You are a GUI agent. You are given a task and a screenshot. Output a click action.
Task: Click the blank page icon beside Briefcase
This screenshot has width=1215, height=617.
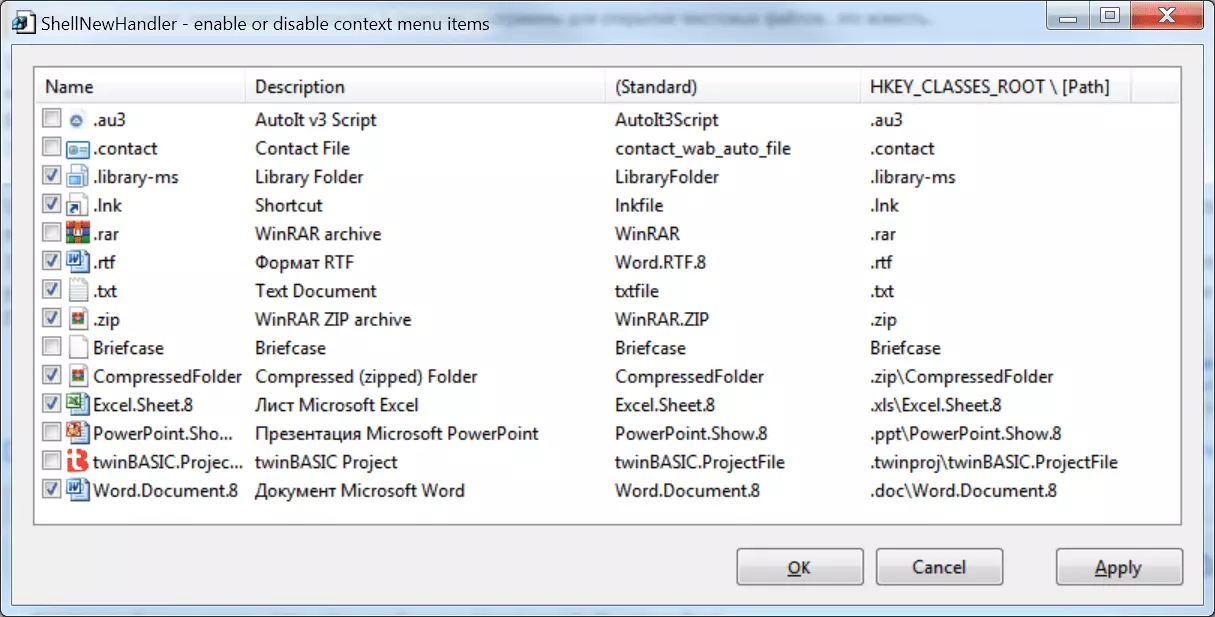78,348
